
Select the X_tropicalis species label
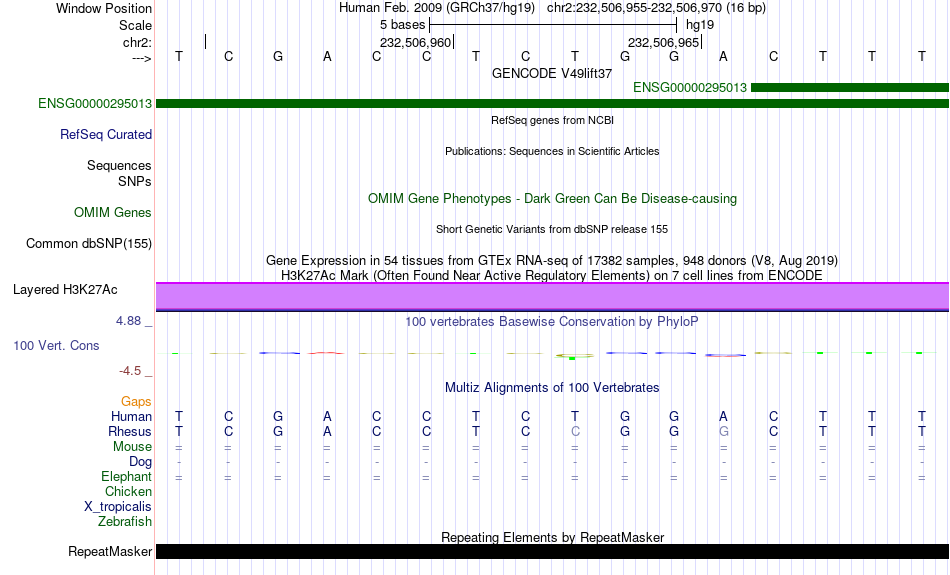118,507
